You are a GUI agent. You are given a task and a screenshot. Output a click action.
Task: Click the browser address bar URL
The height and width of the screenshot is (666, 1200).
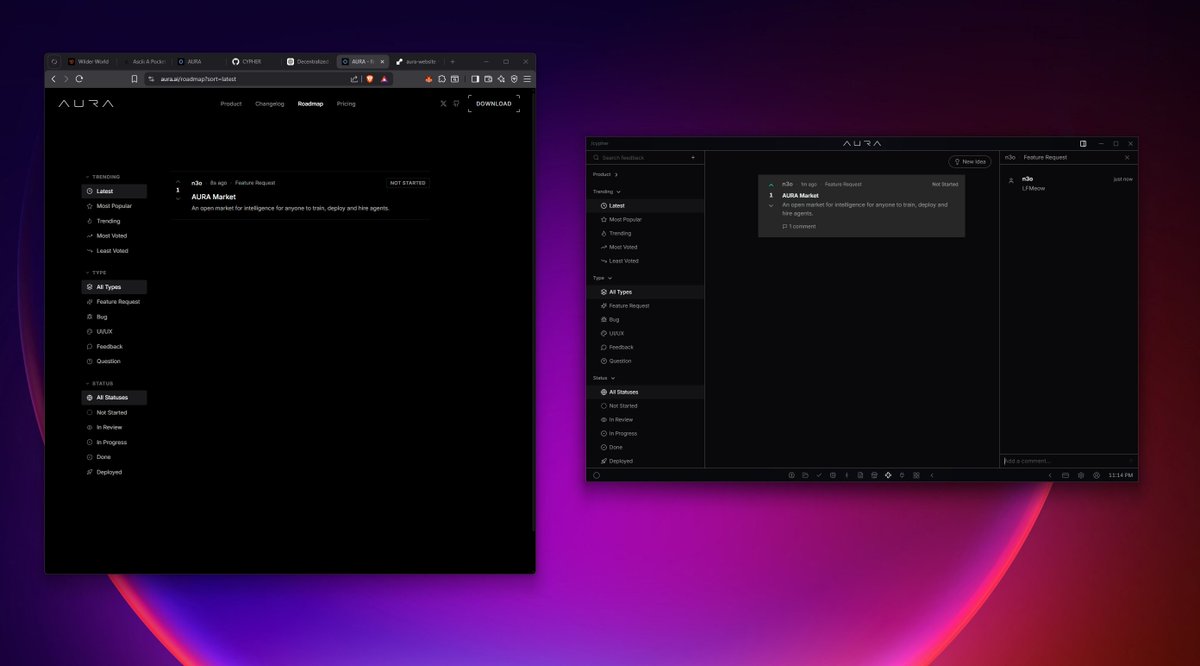tap(199, 79)
